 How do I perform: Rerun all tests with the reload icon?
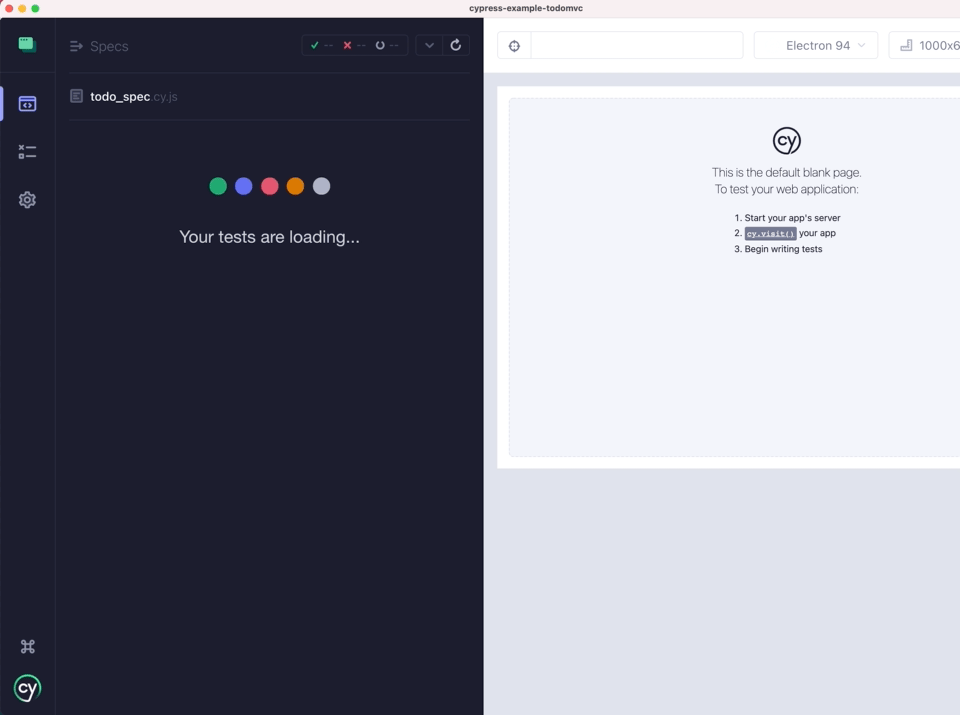(x=456, y=45)
